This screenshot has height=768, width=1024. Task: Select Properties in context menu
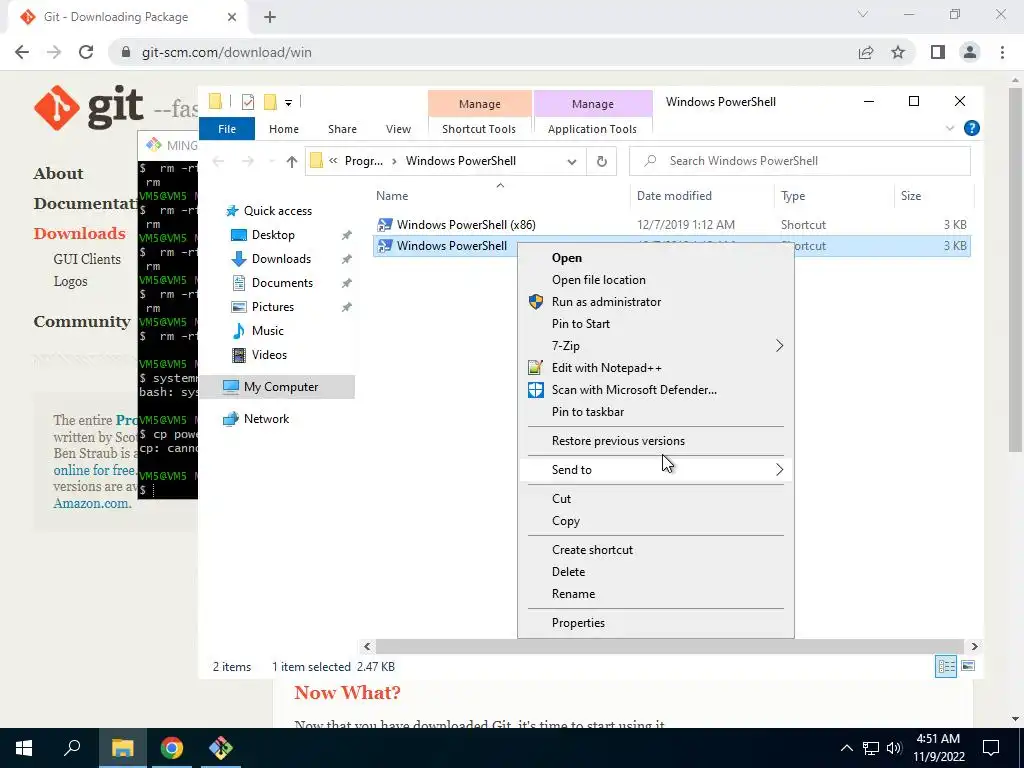click(578, 623)
